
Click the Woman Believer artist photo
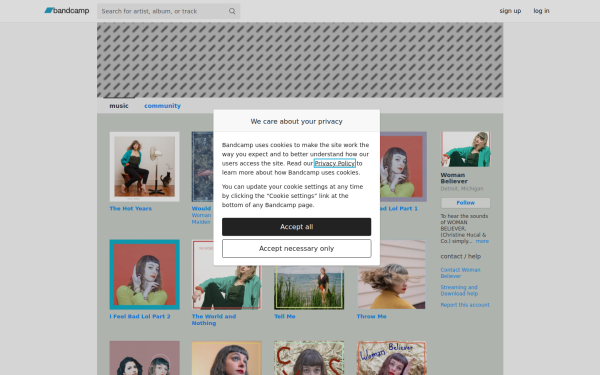tap(465, 149)
